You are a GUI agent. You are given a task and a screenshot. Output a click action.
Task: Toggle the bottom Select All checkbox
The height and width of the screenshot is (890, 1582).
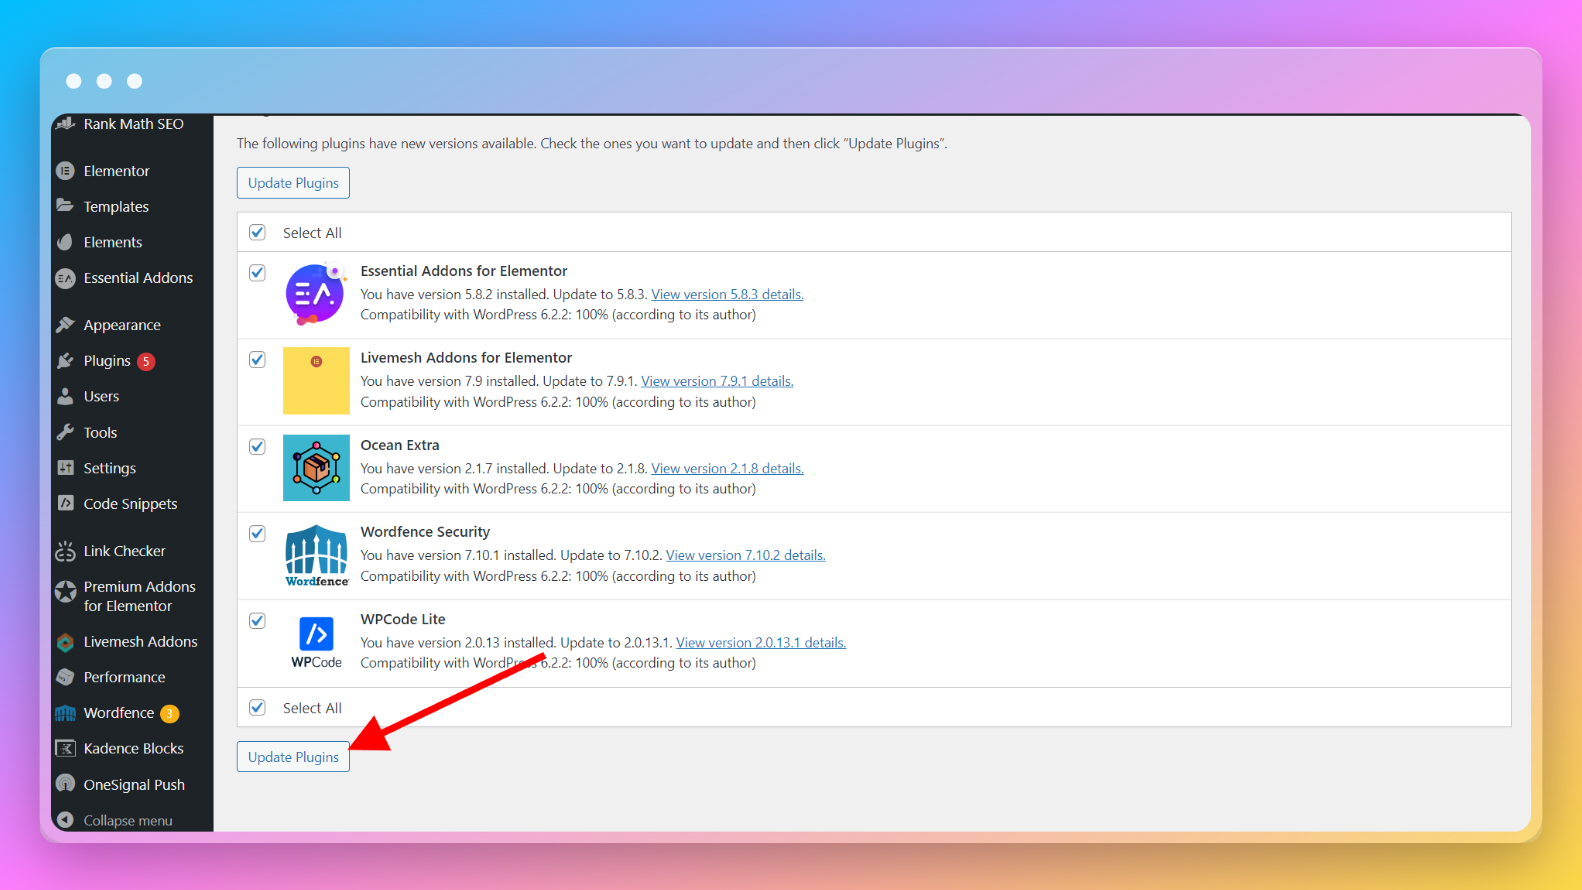[x=258, y=707]
